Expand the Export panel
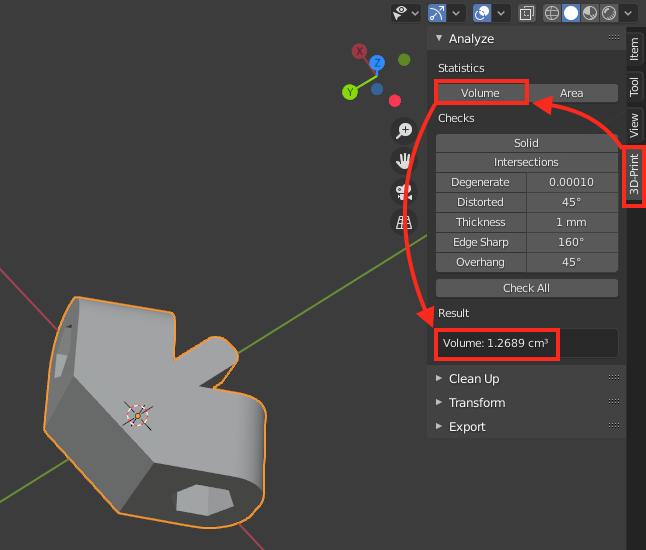Viewport: 646px width, 550px height. pyautogui.click(x=467, y=427)
